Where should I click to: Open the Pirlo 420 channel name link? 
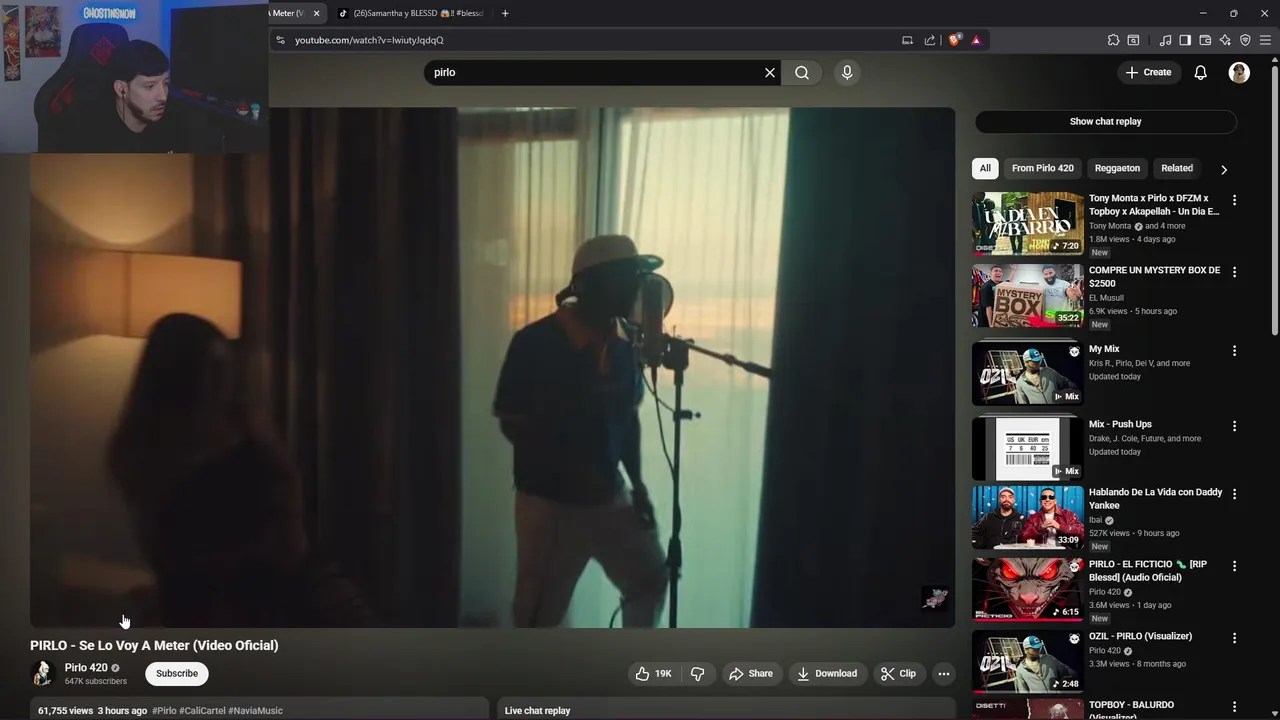point(86,668)
